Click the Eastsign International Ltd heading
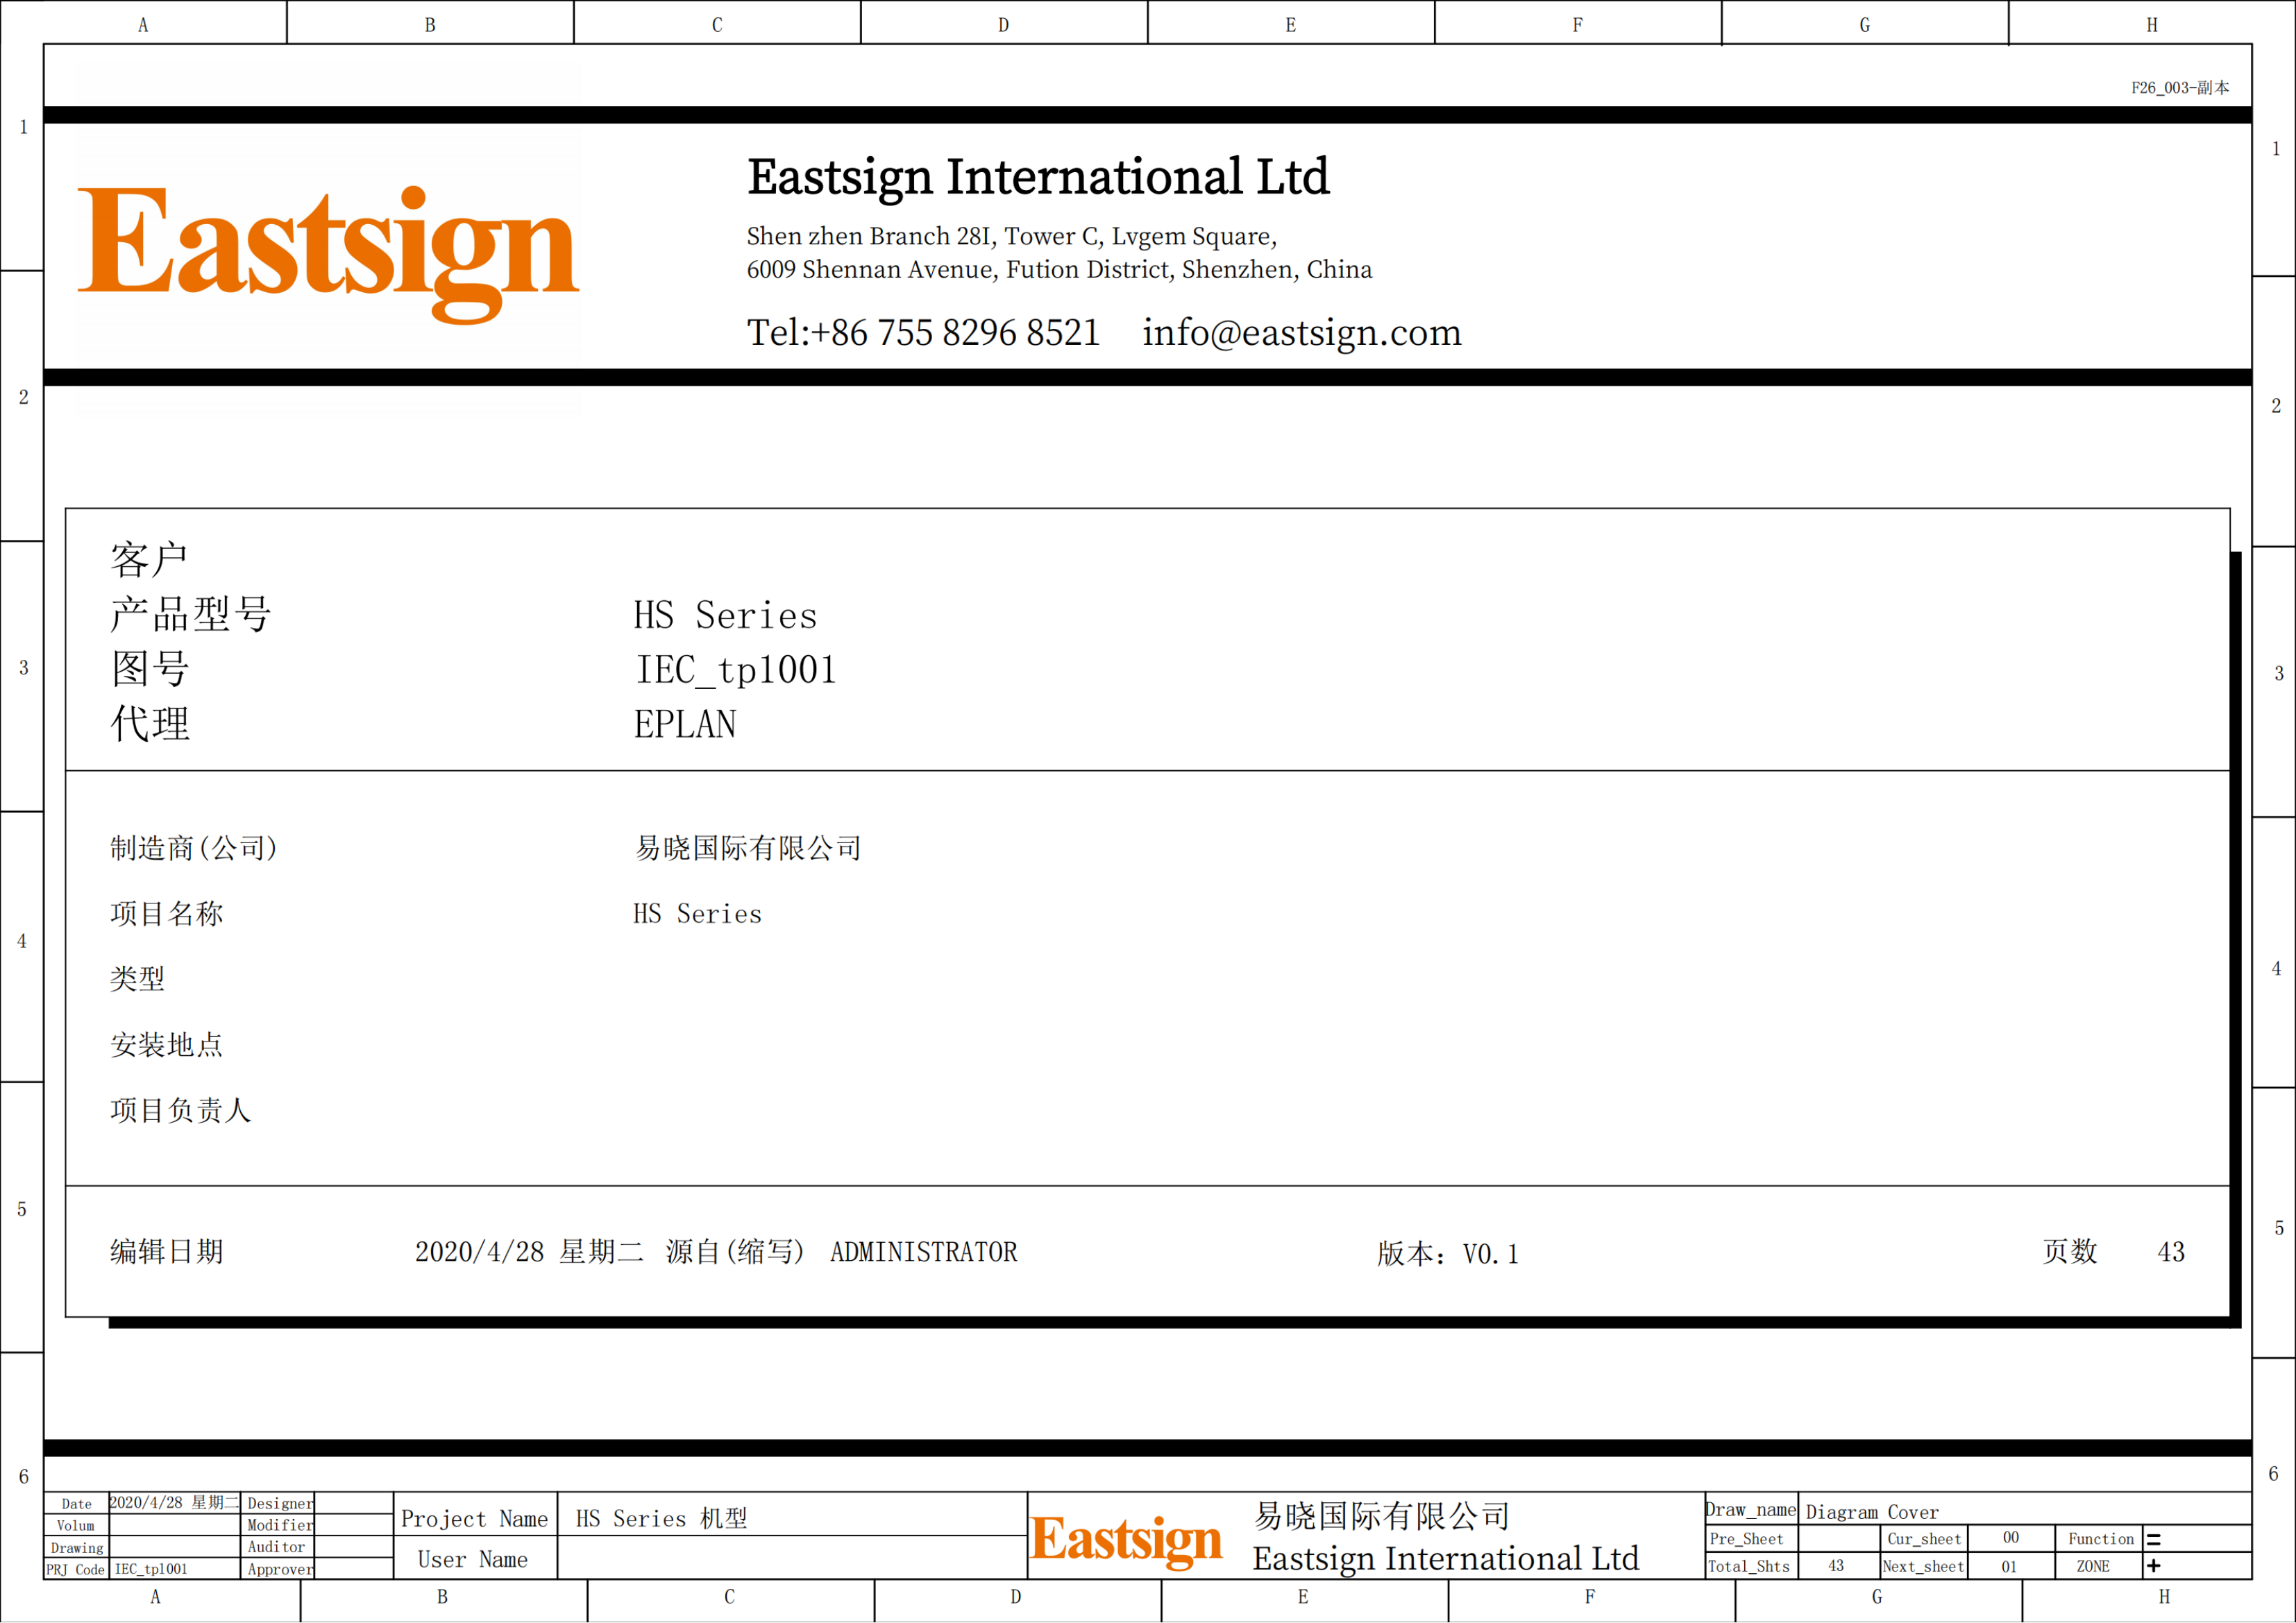The height and width of the screenshot is (1623, 2296). [x=1038, y=177]
